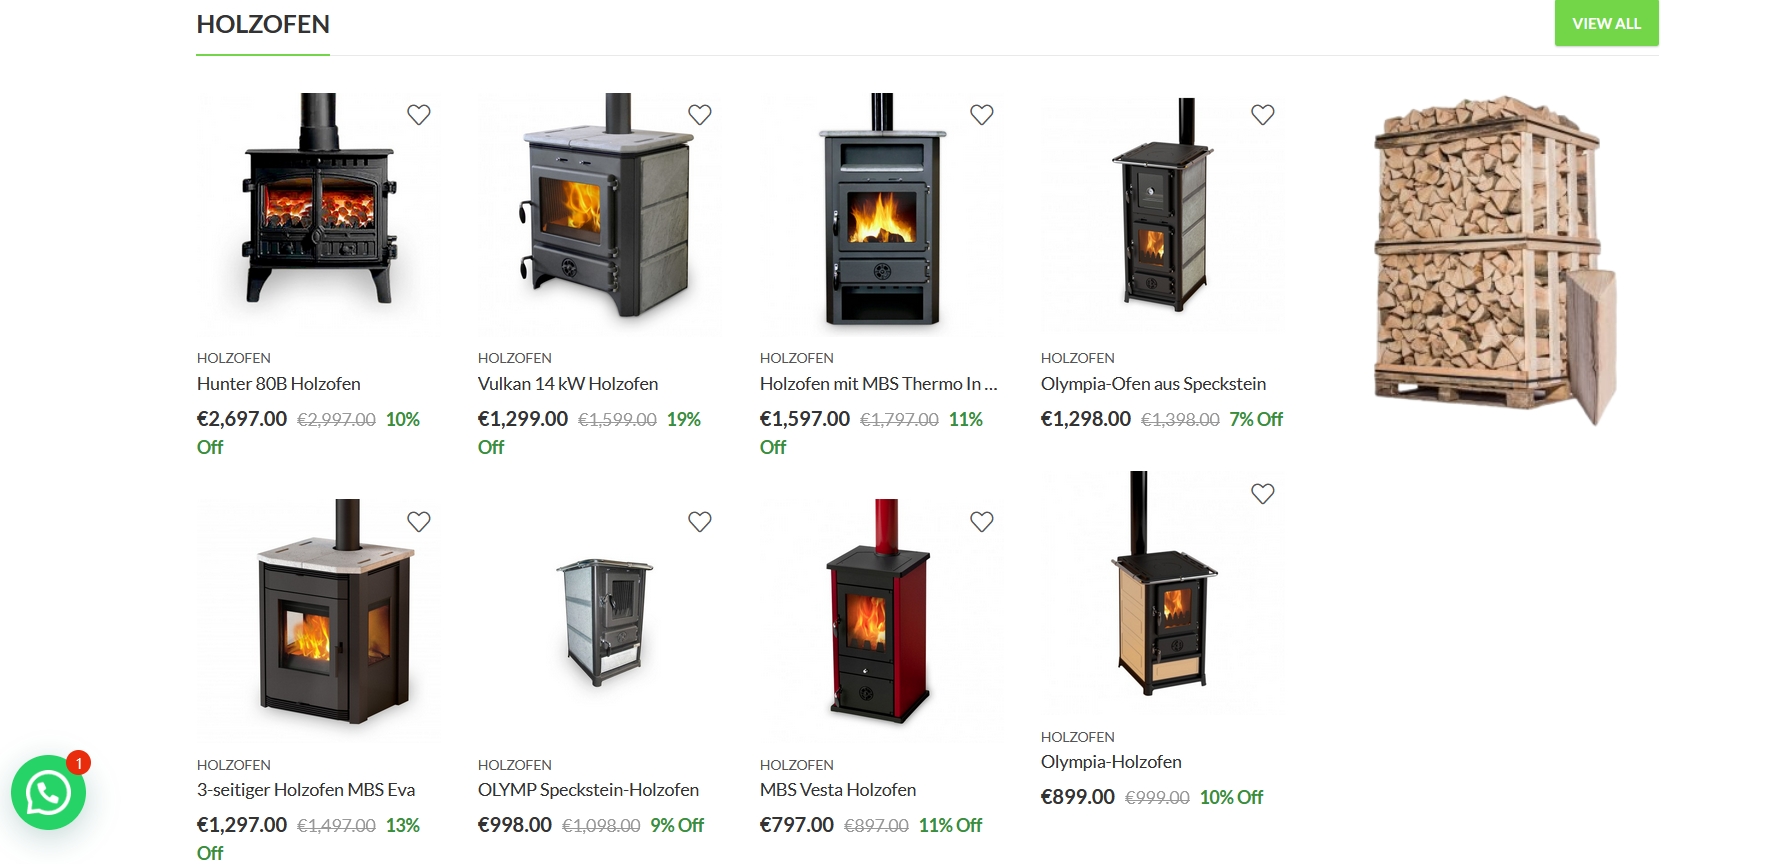1771x864 pixels.
Task: Select the HOLZOFEN section heading tab
Action: point(263,24)
